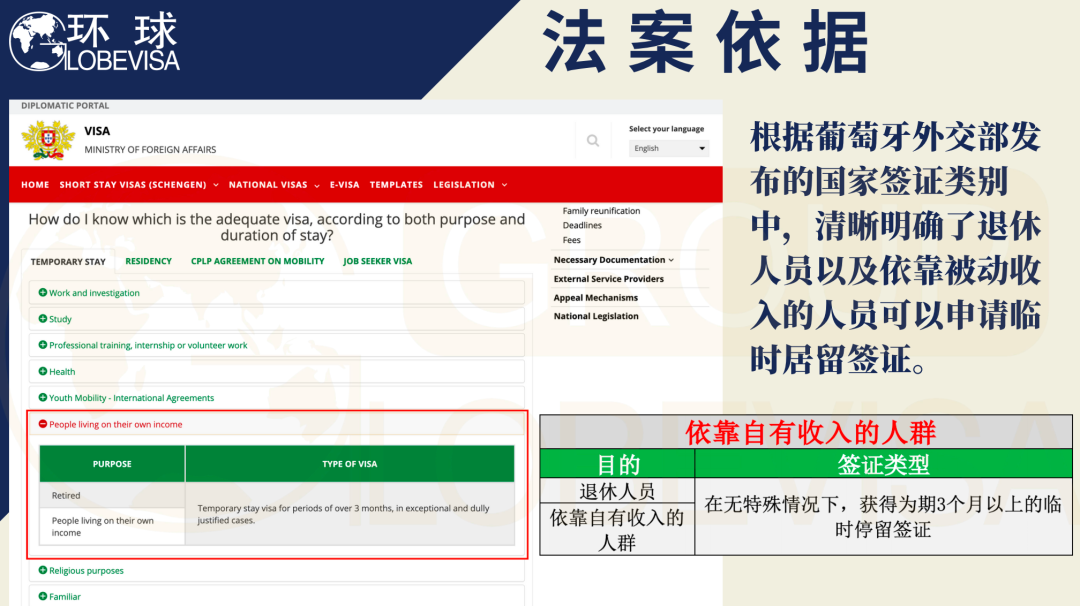
Task: Expand the Religious purposes section
Action: 276,570
